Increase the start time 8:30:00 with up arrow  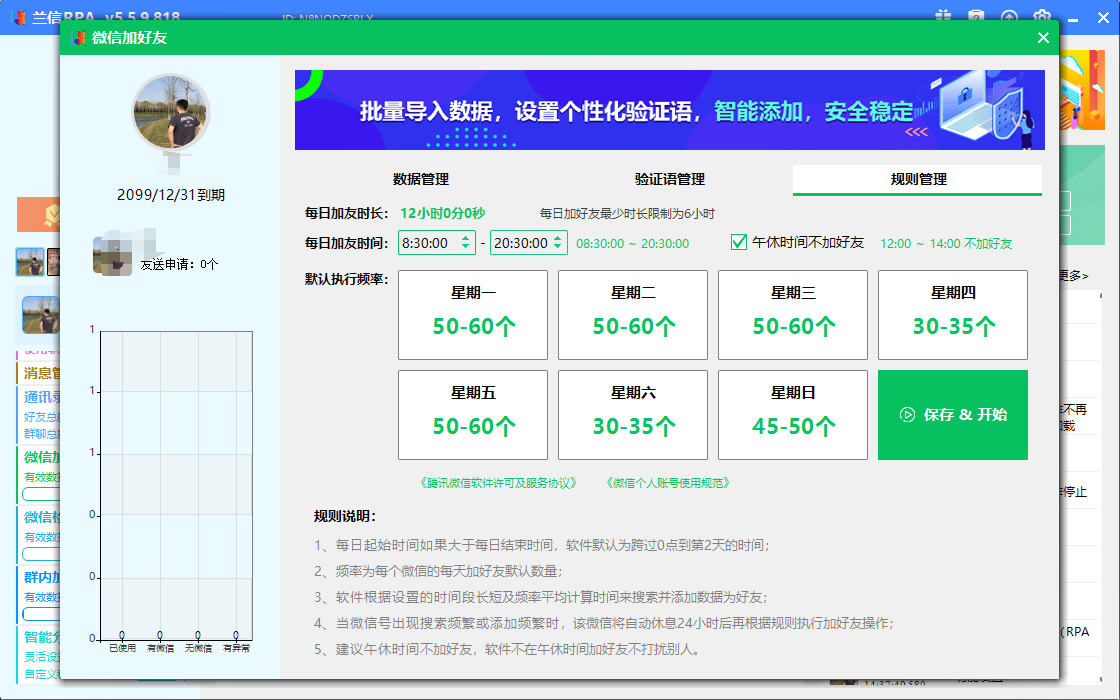[x=466, y=238]
